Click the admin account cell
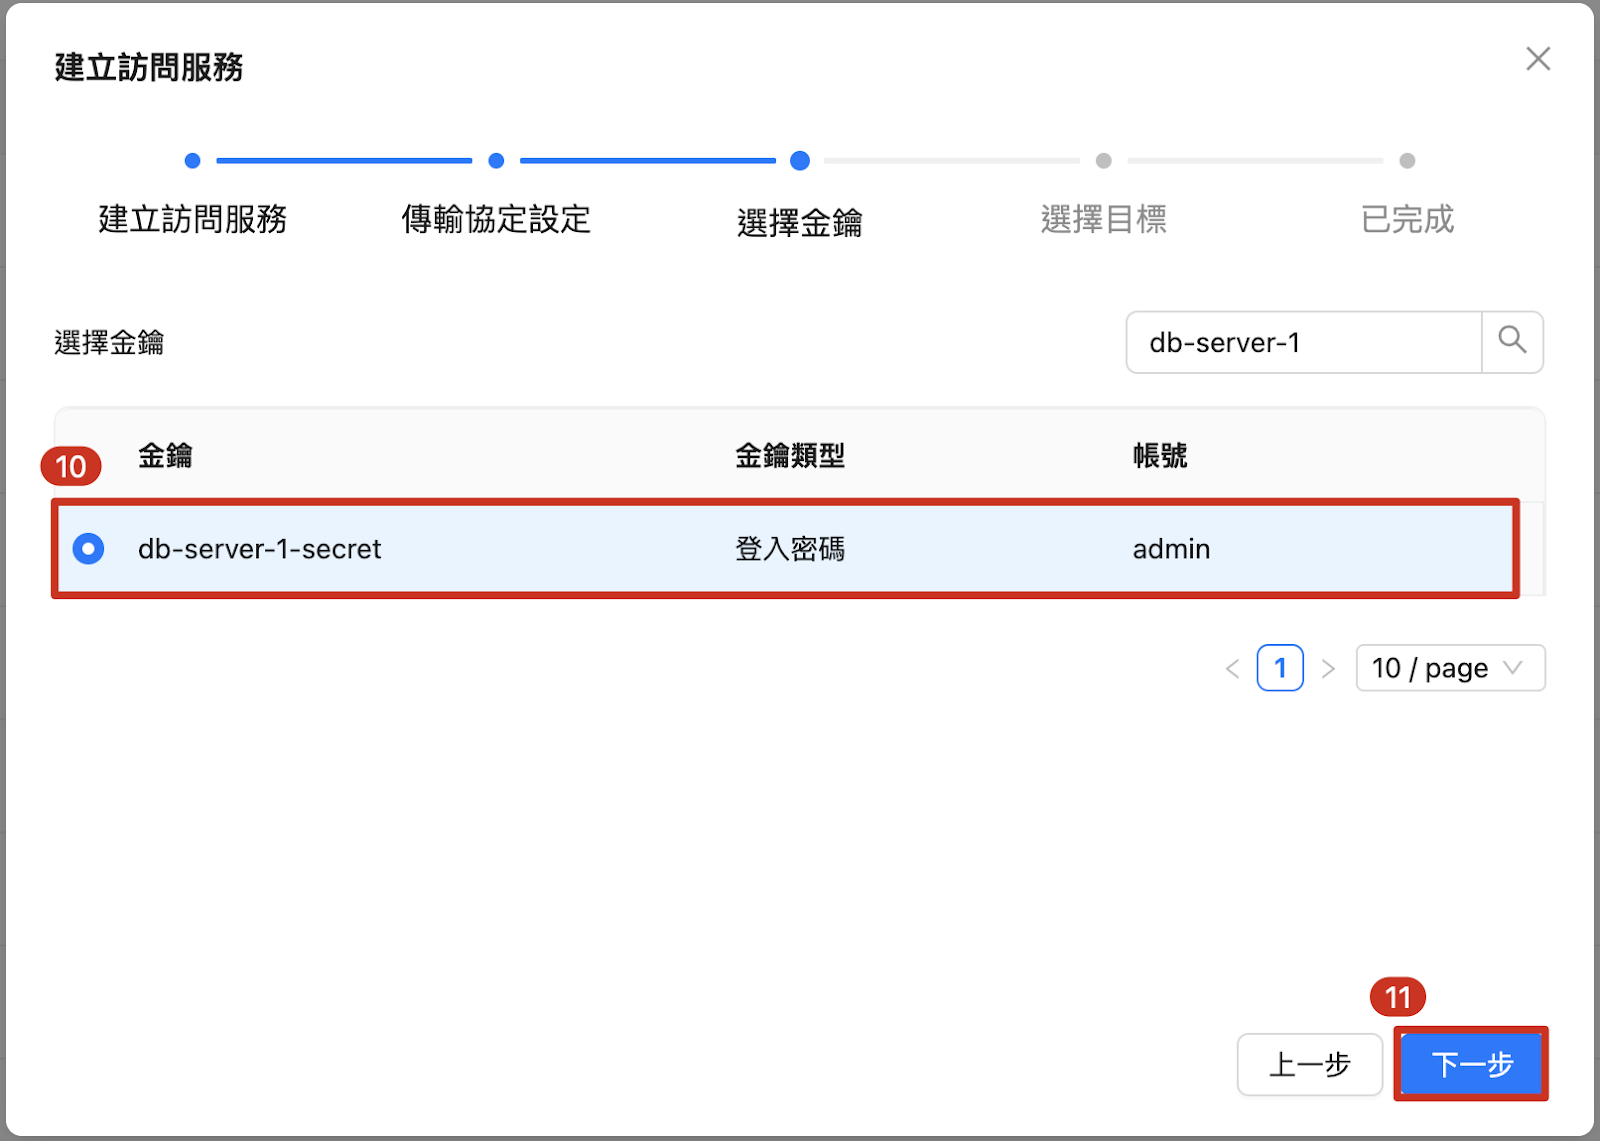This screenshot has height=1141, width=1600. tap(1171, 549)
